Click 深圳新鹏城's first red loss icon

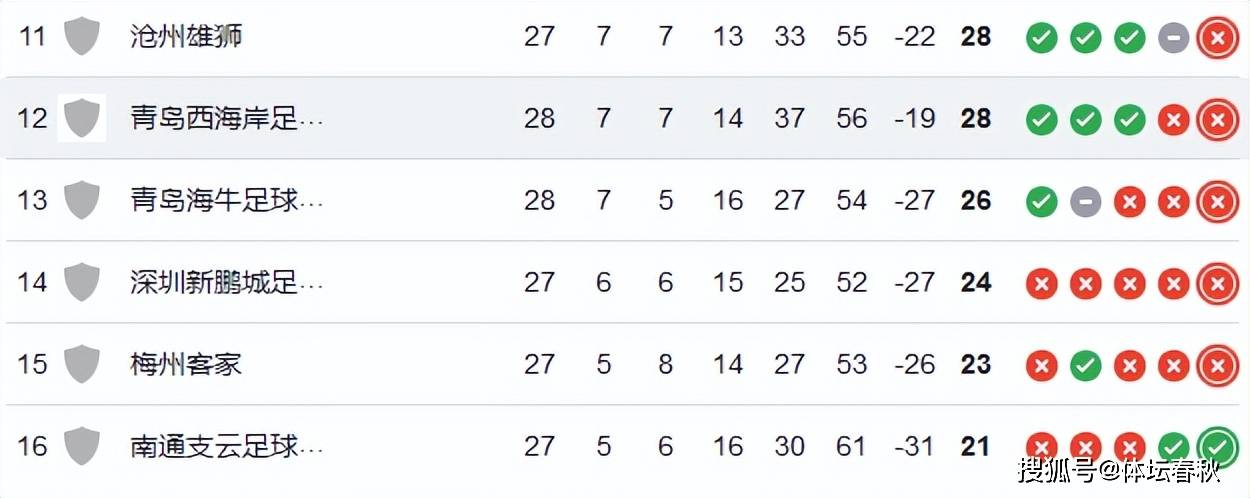1041,284
